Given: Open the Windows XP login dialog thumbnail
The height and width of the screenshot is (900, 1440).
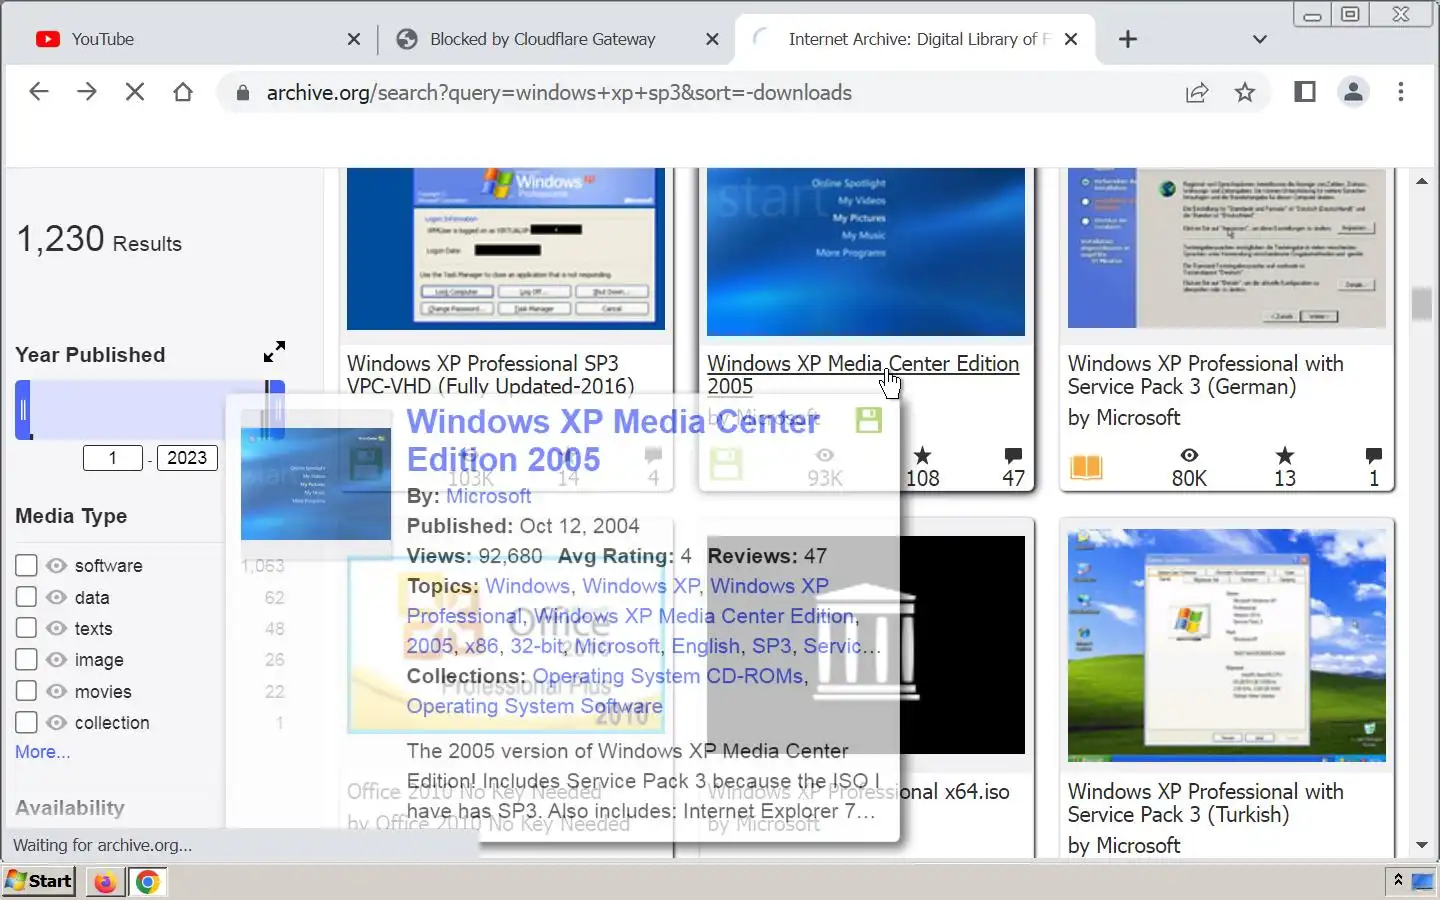Looking at the screenshot, I should coord(506,249).
